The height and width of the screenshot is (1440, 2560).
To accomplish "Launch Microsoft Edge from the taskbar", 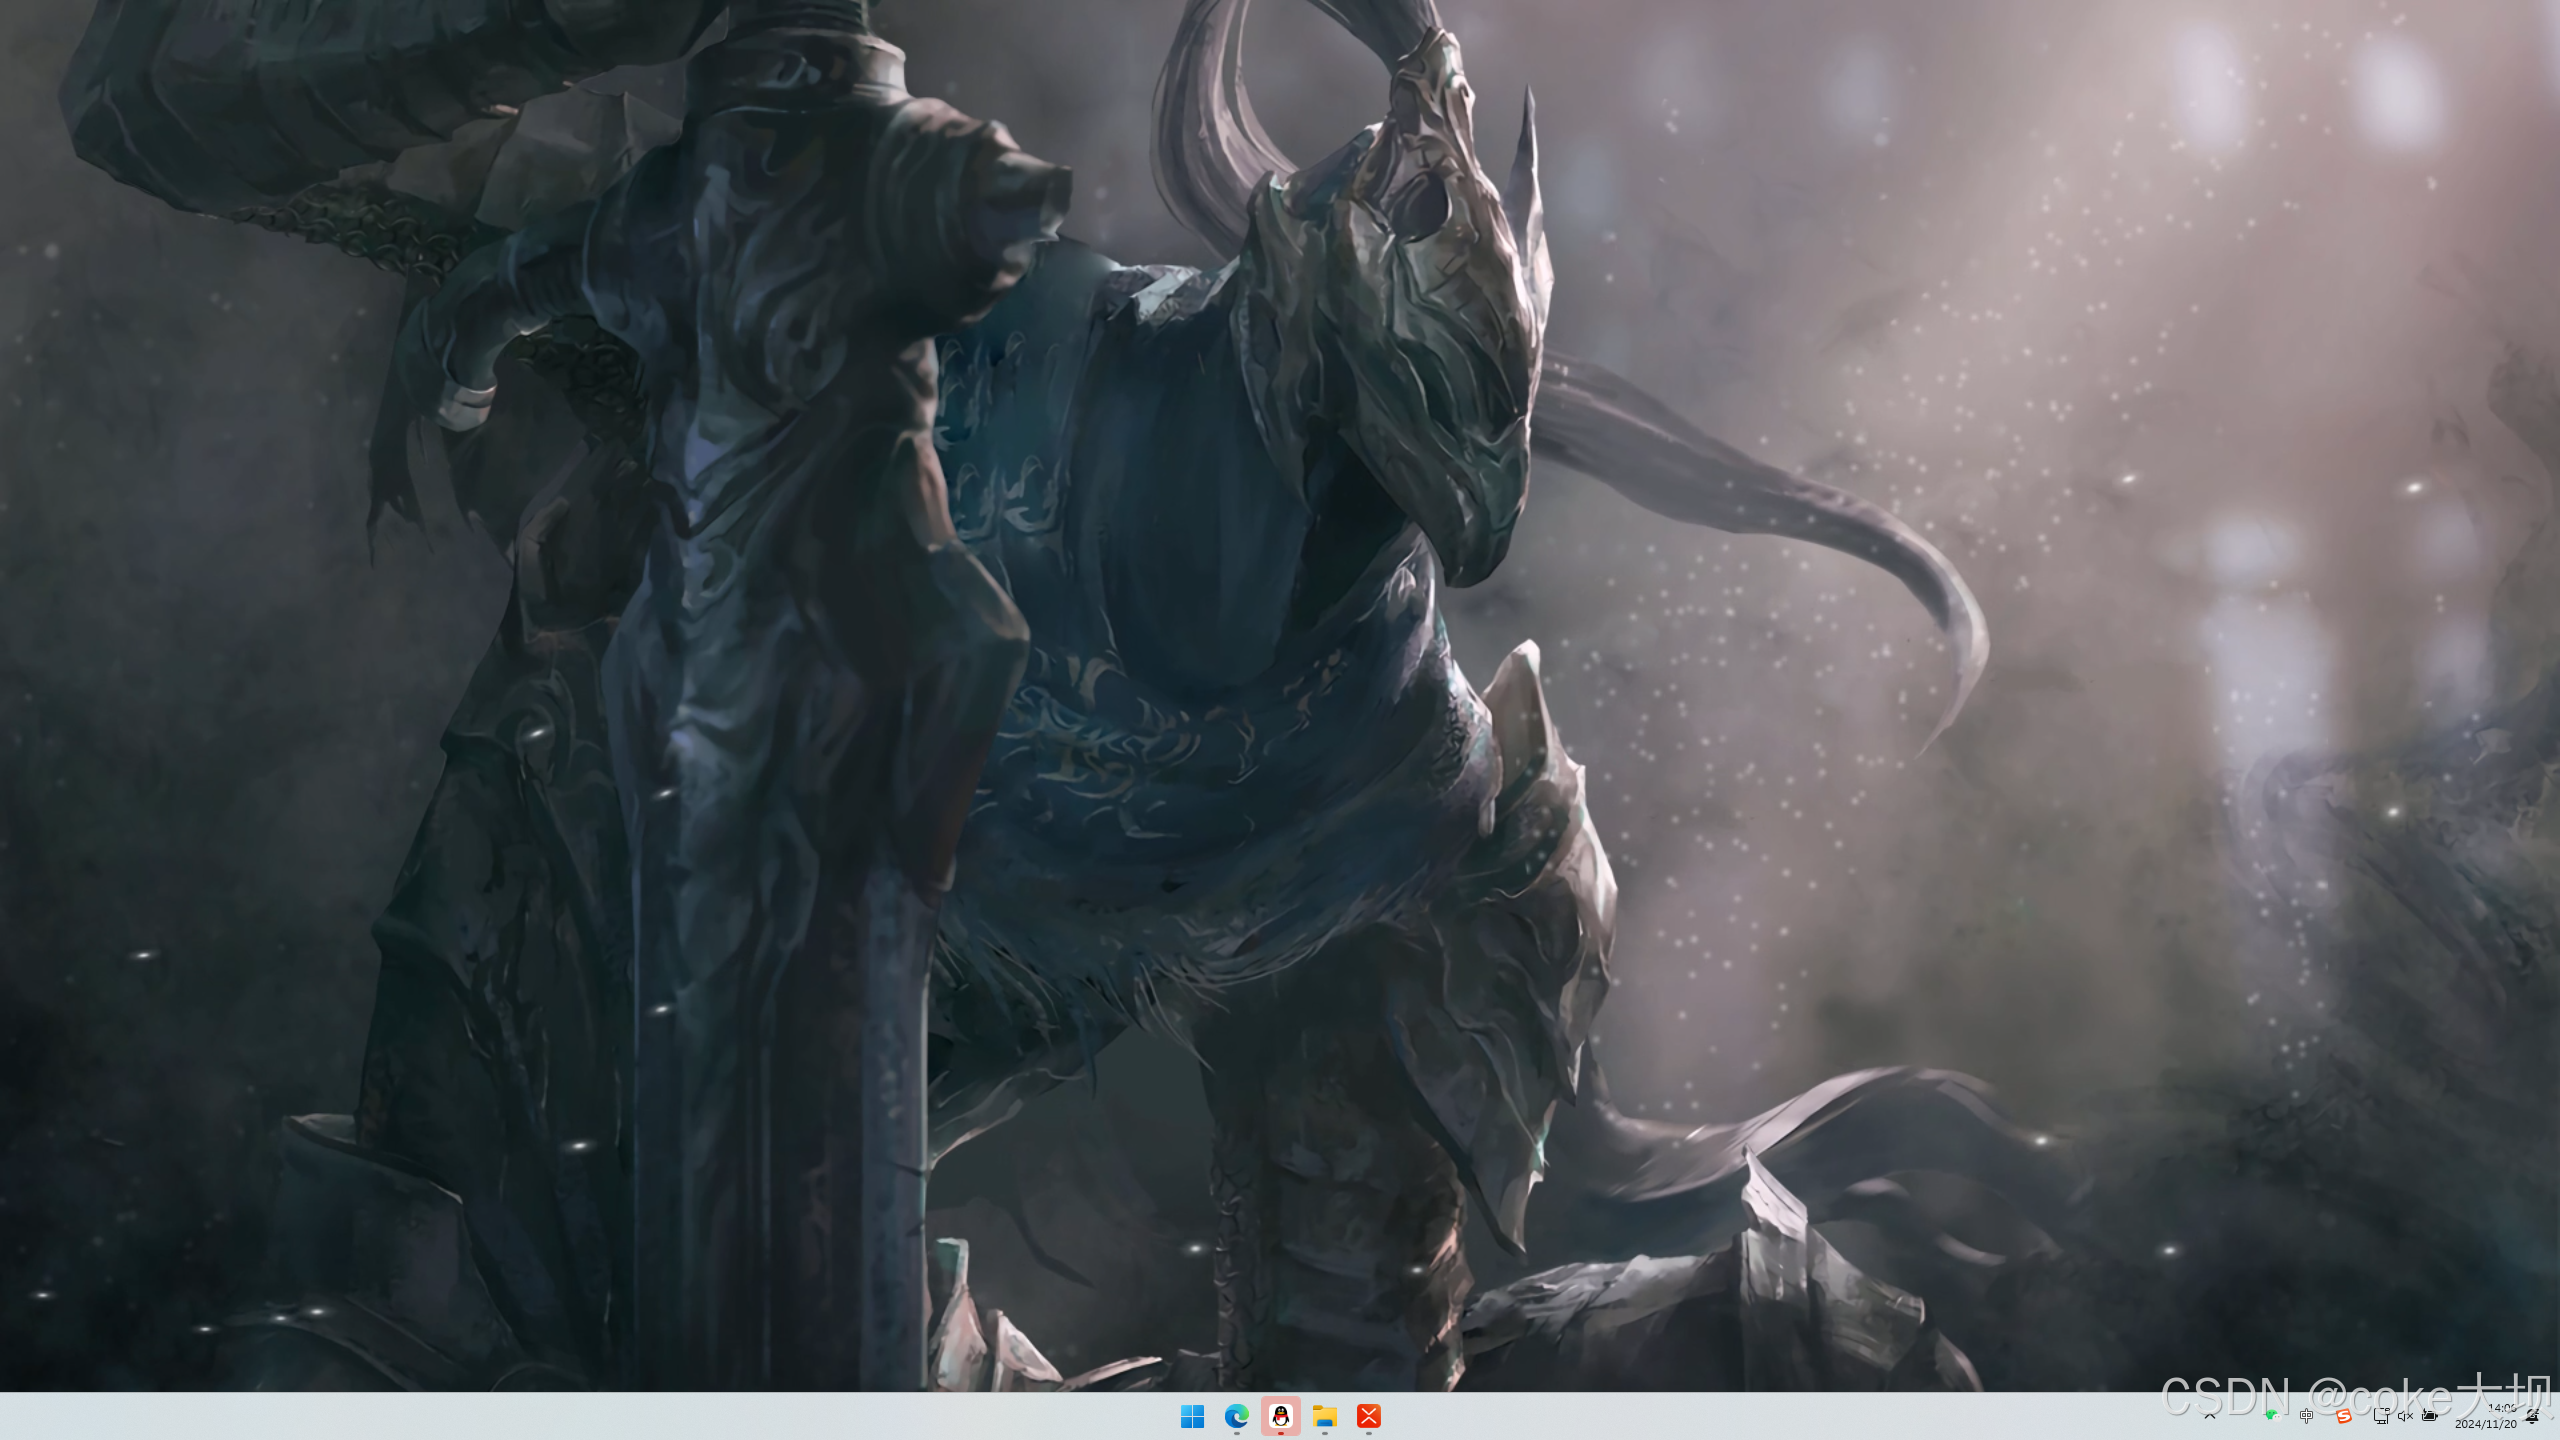I will pyautogui.click(x=1236, y=1416).
